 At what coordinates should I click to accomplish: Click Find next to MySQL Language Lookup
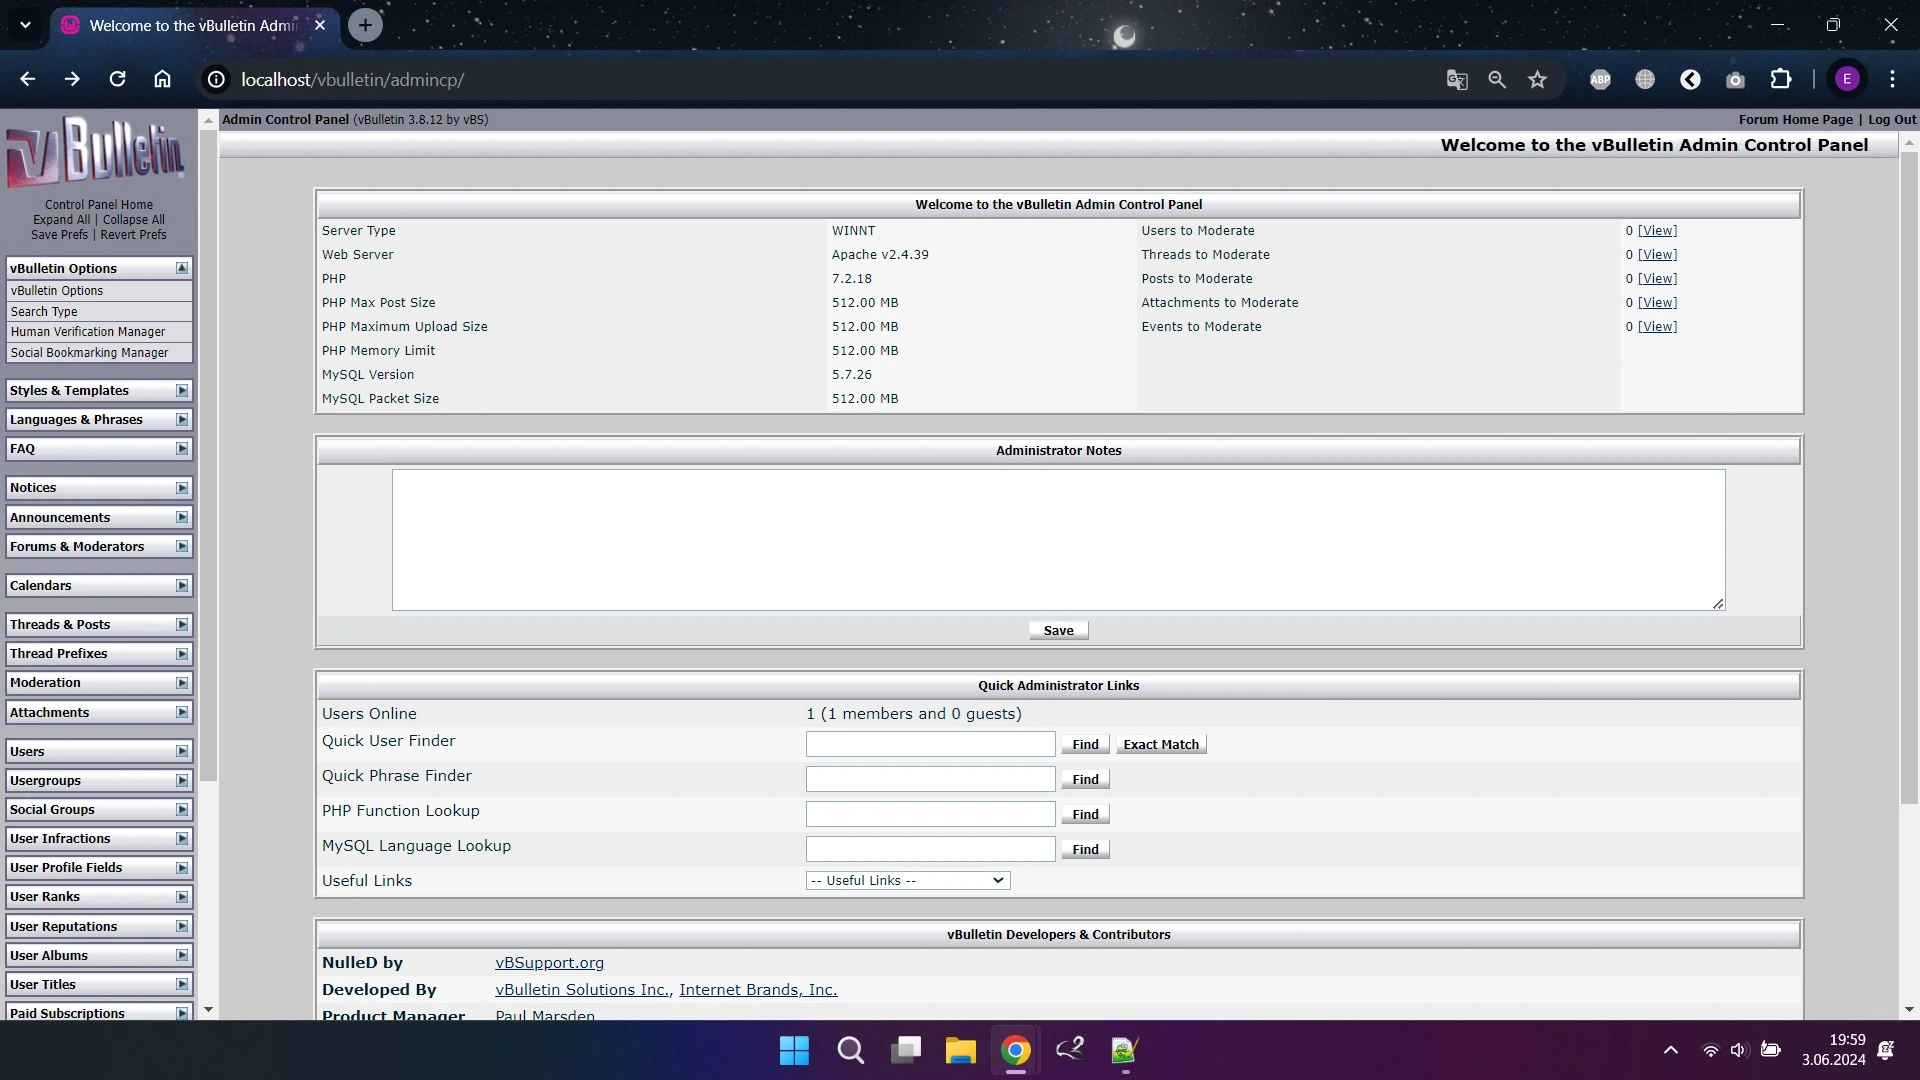click(1085, 850)
